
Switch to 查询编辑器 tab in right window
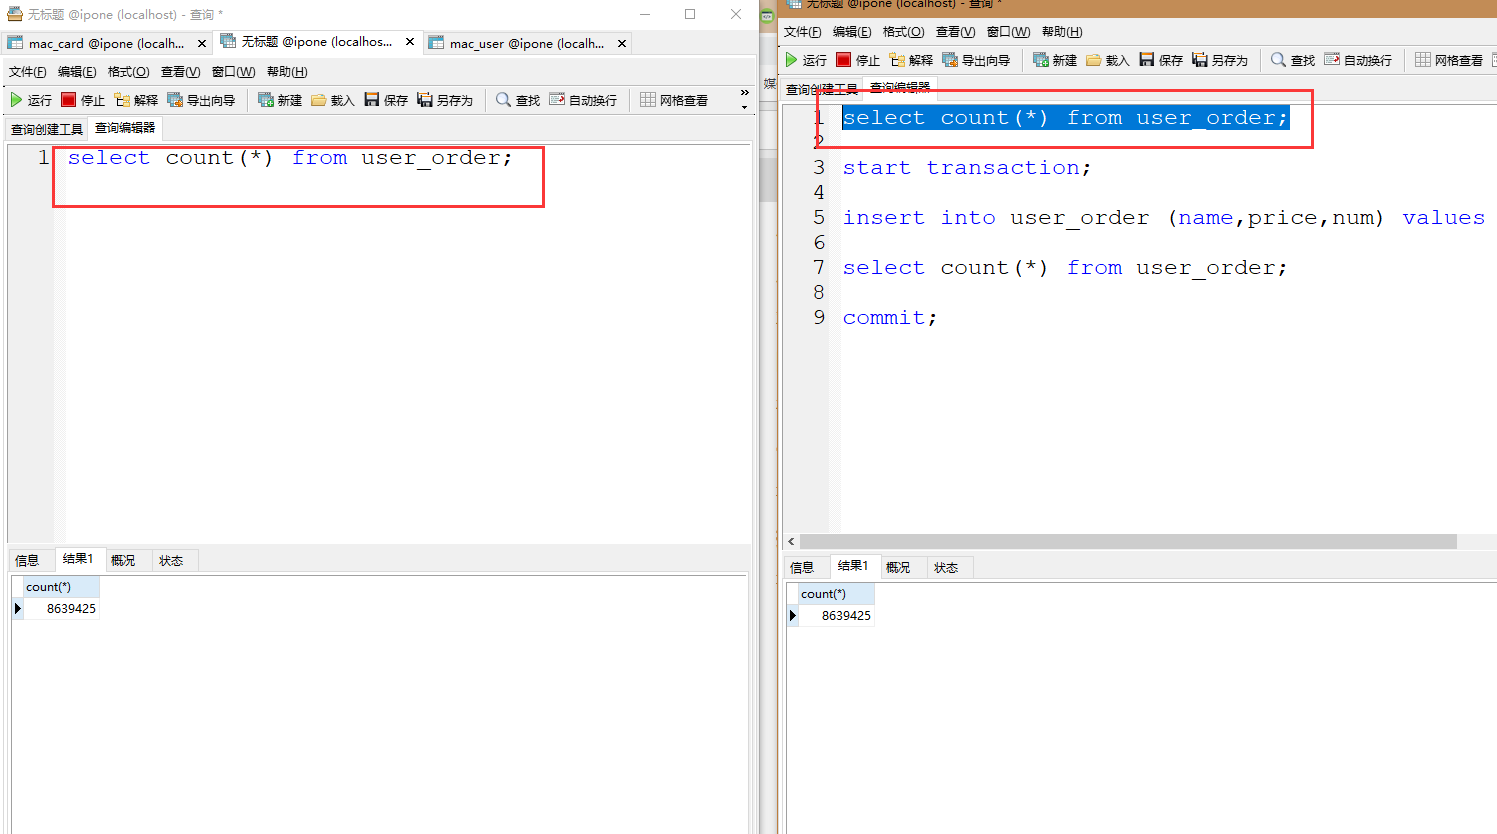900,87
